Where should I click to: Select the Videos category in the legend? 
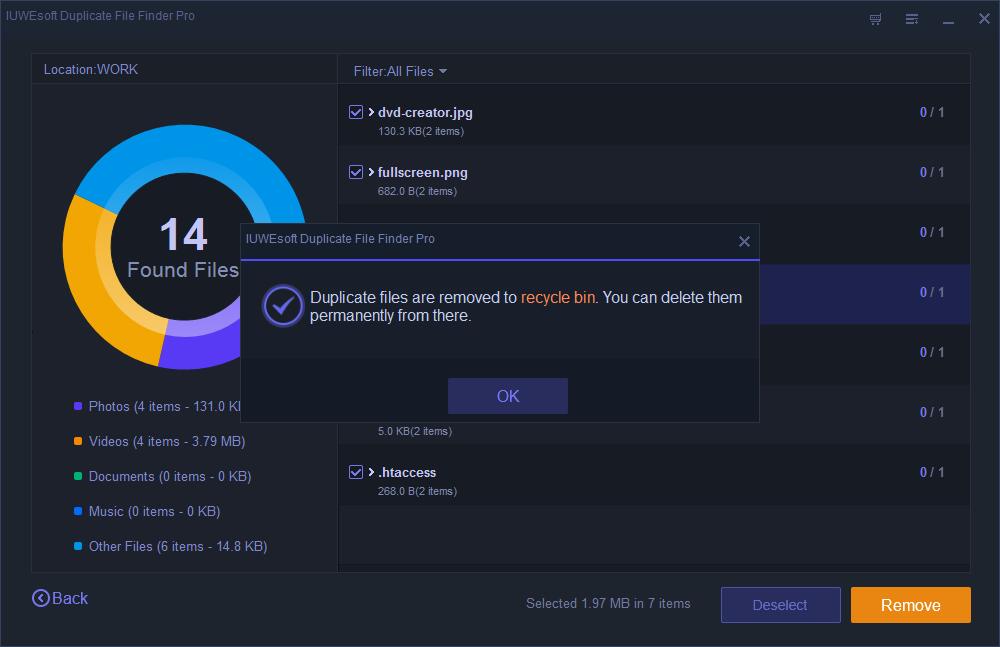pos(166,441)
